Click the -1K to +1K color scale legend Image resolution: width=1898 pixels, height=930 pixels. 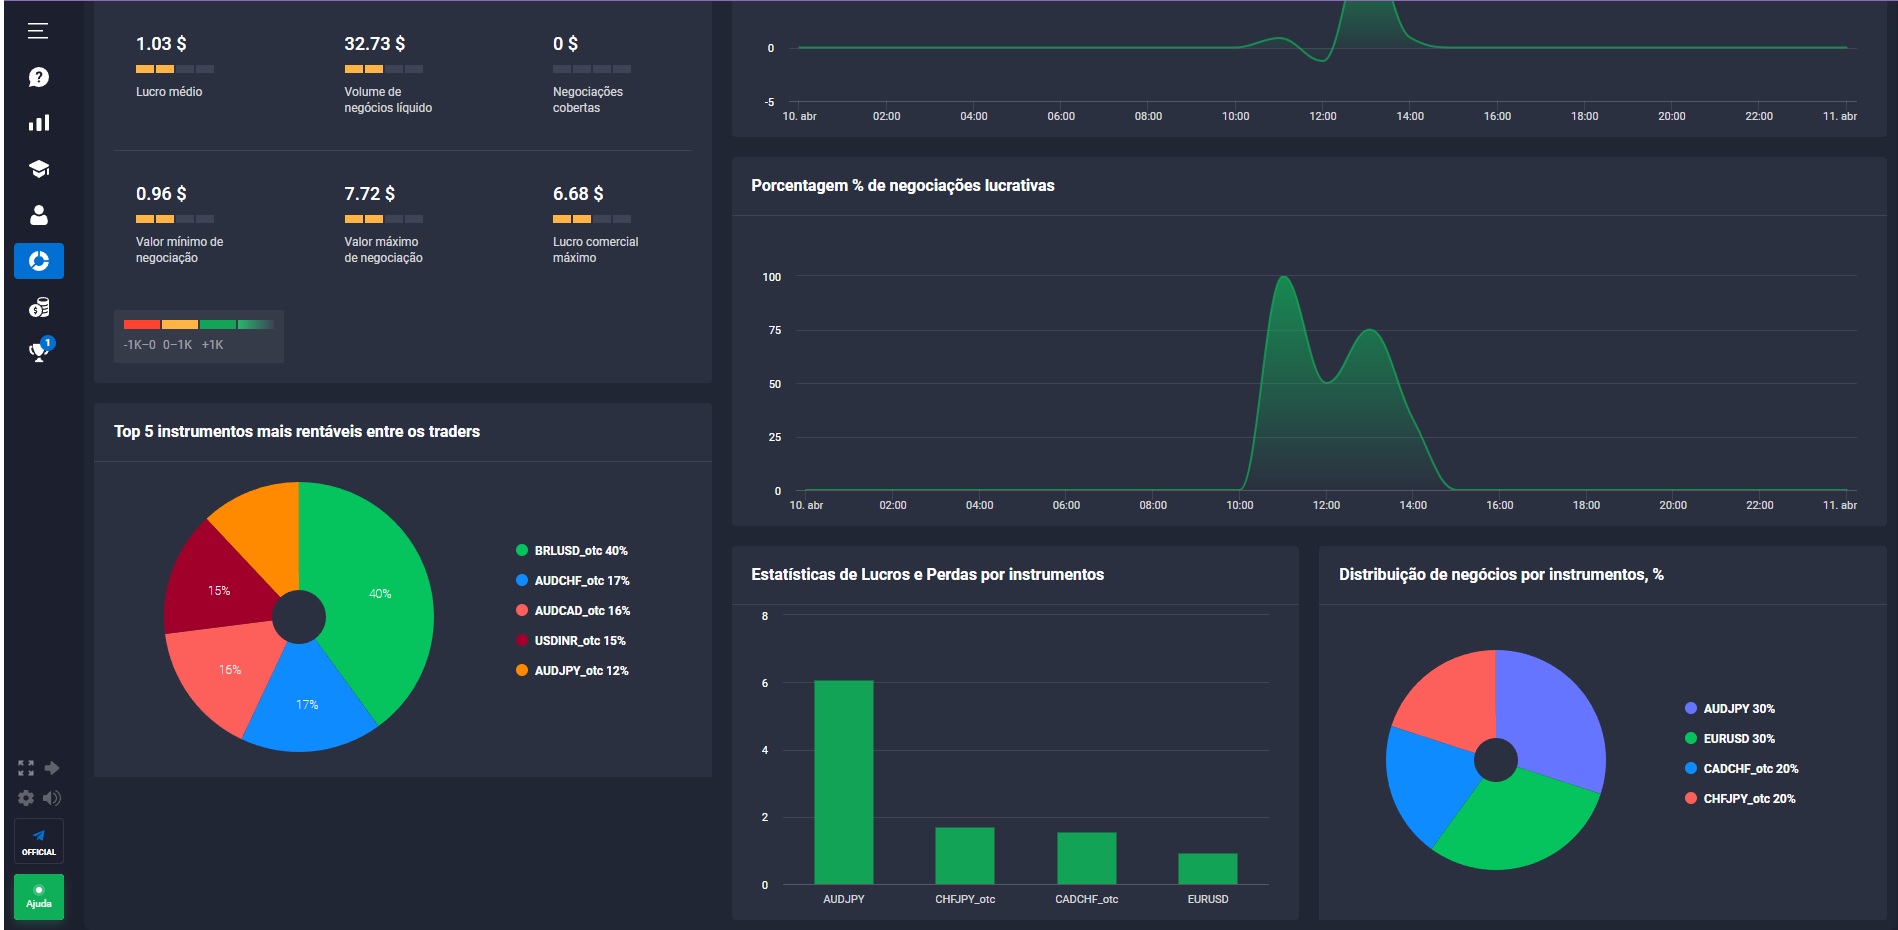196,333
